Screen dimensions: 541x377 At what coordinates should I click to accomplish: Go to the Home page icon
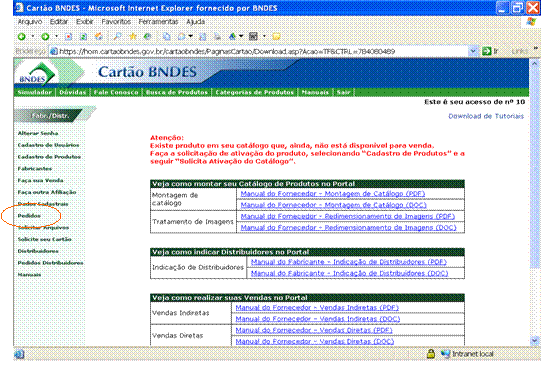coord(99,37)
